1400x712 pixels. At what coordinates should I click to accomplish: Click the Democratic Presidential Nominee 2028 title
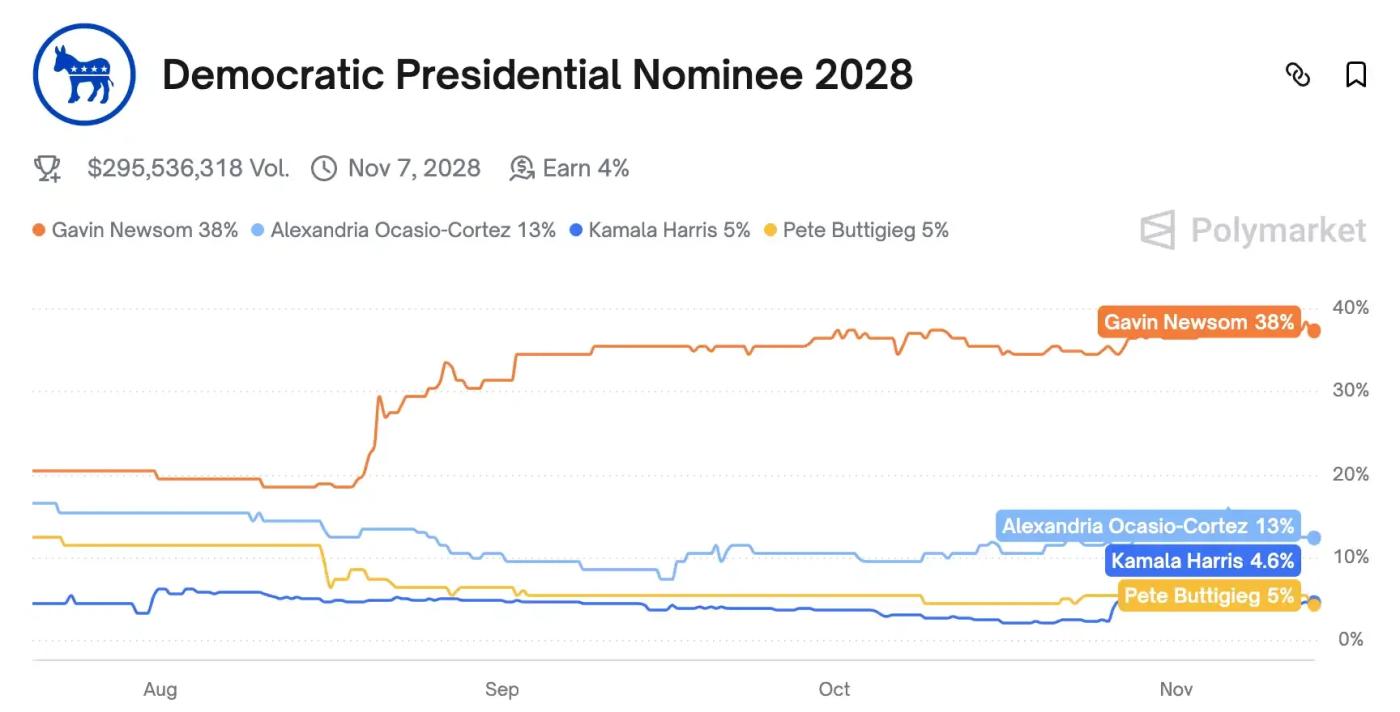(537, 75)
